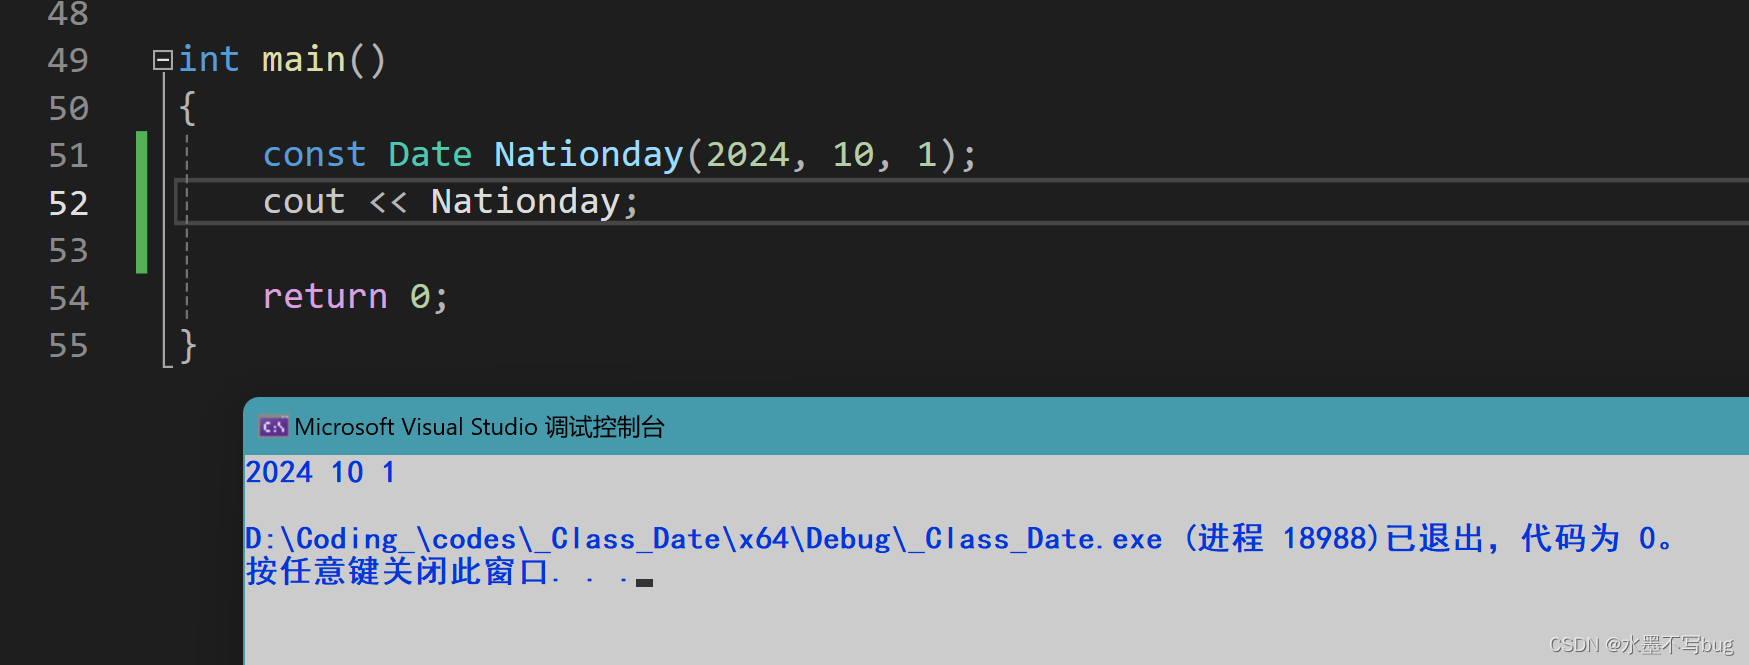Place cursor on the main function name

click(x=303, y=60)
